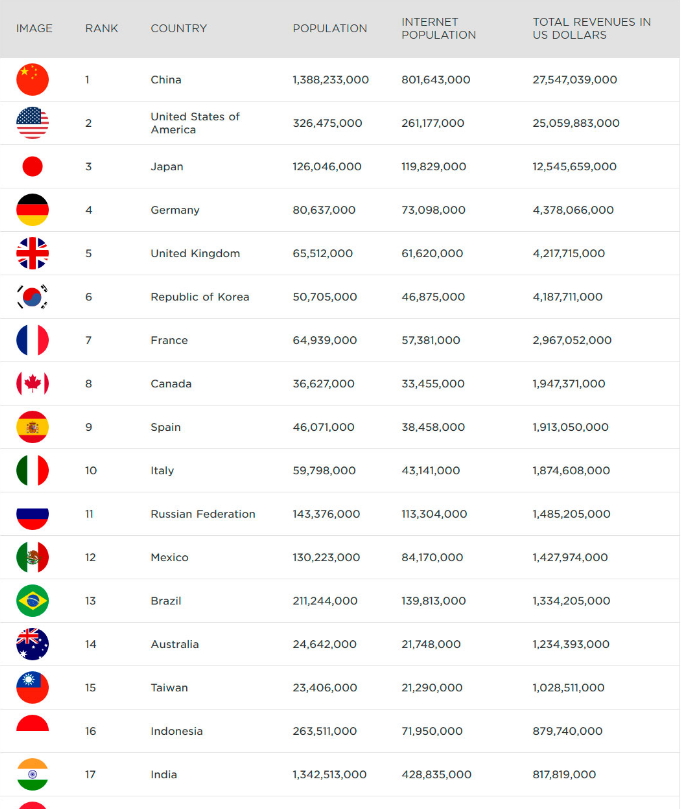Click the Mexico flag icon
This screenshot has height=809, width=681.
pyautogui.click(x=32, y=557)
